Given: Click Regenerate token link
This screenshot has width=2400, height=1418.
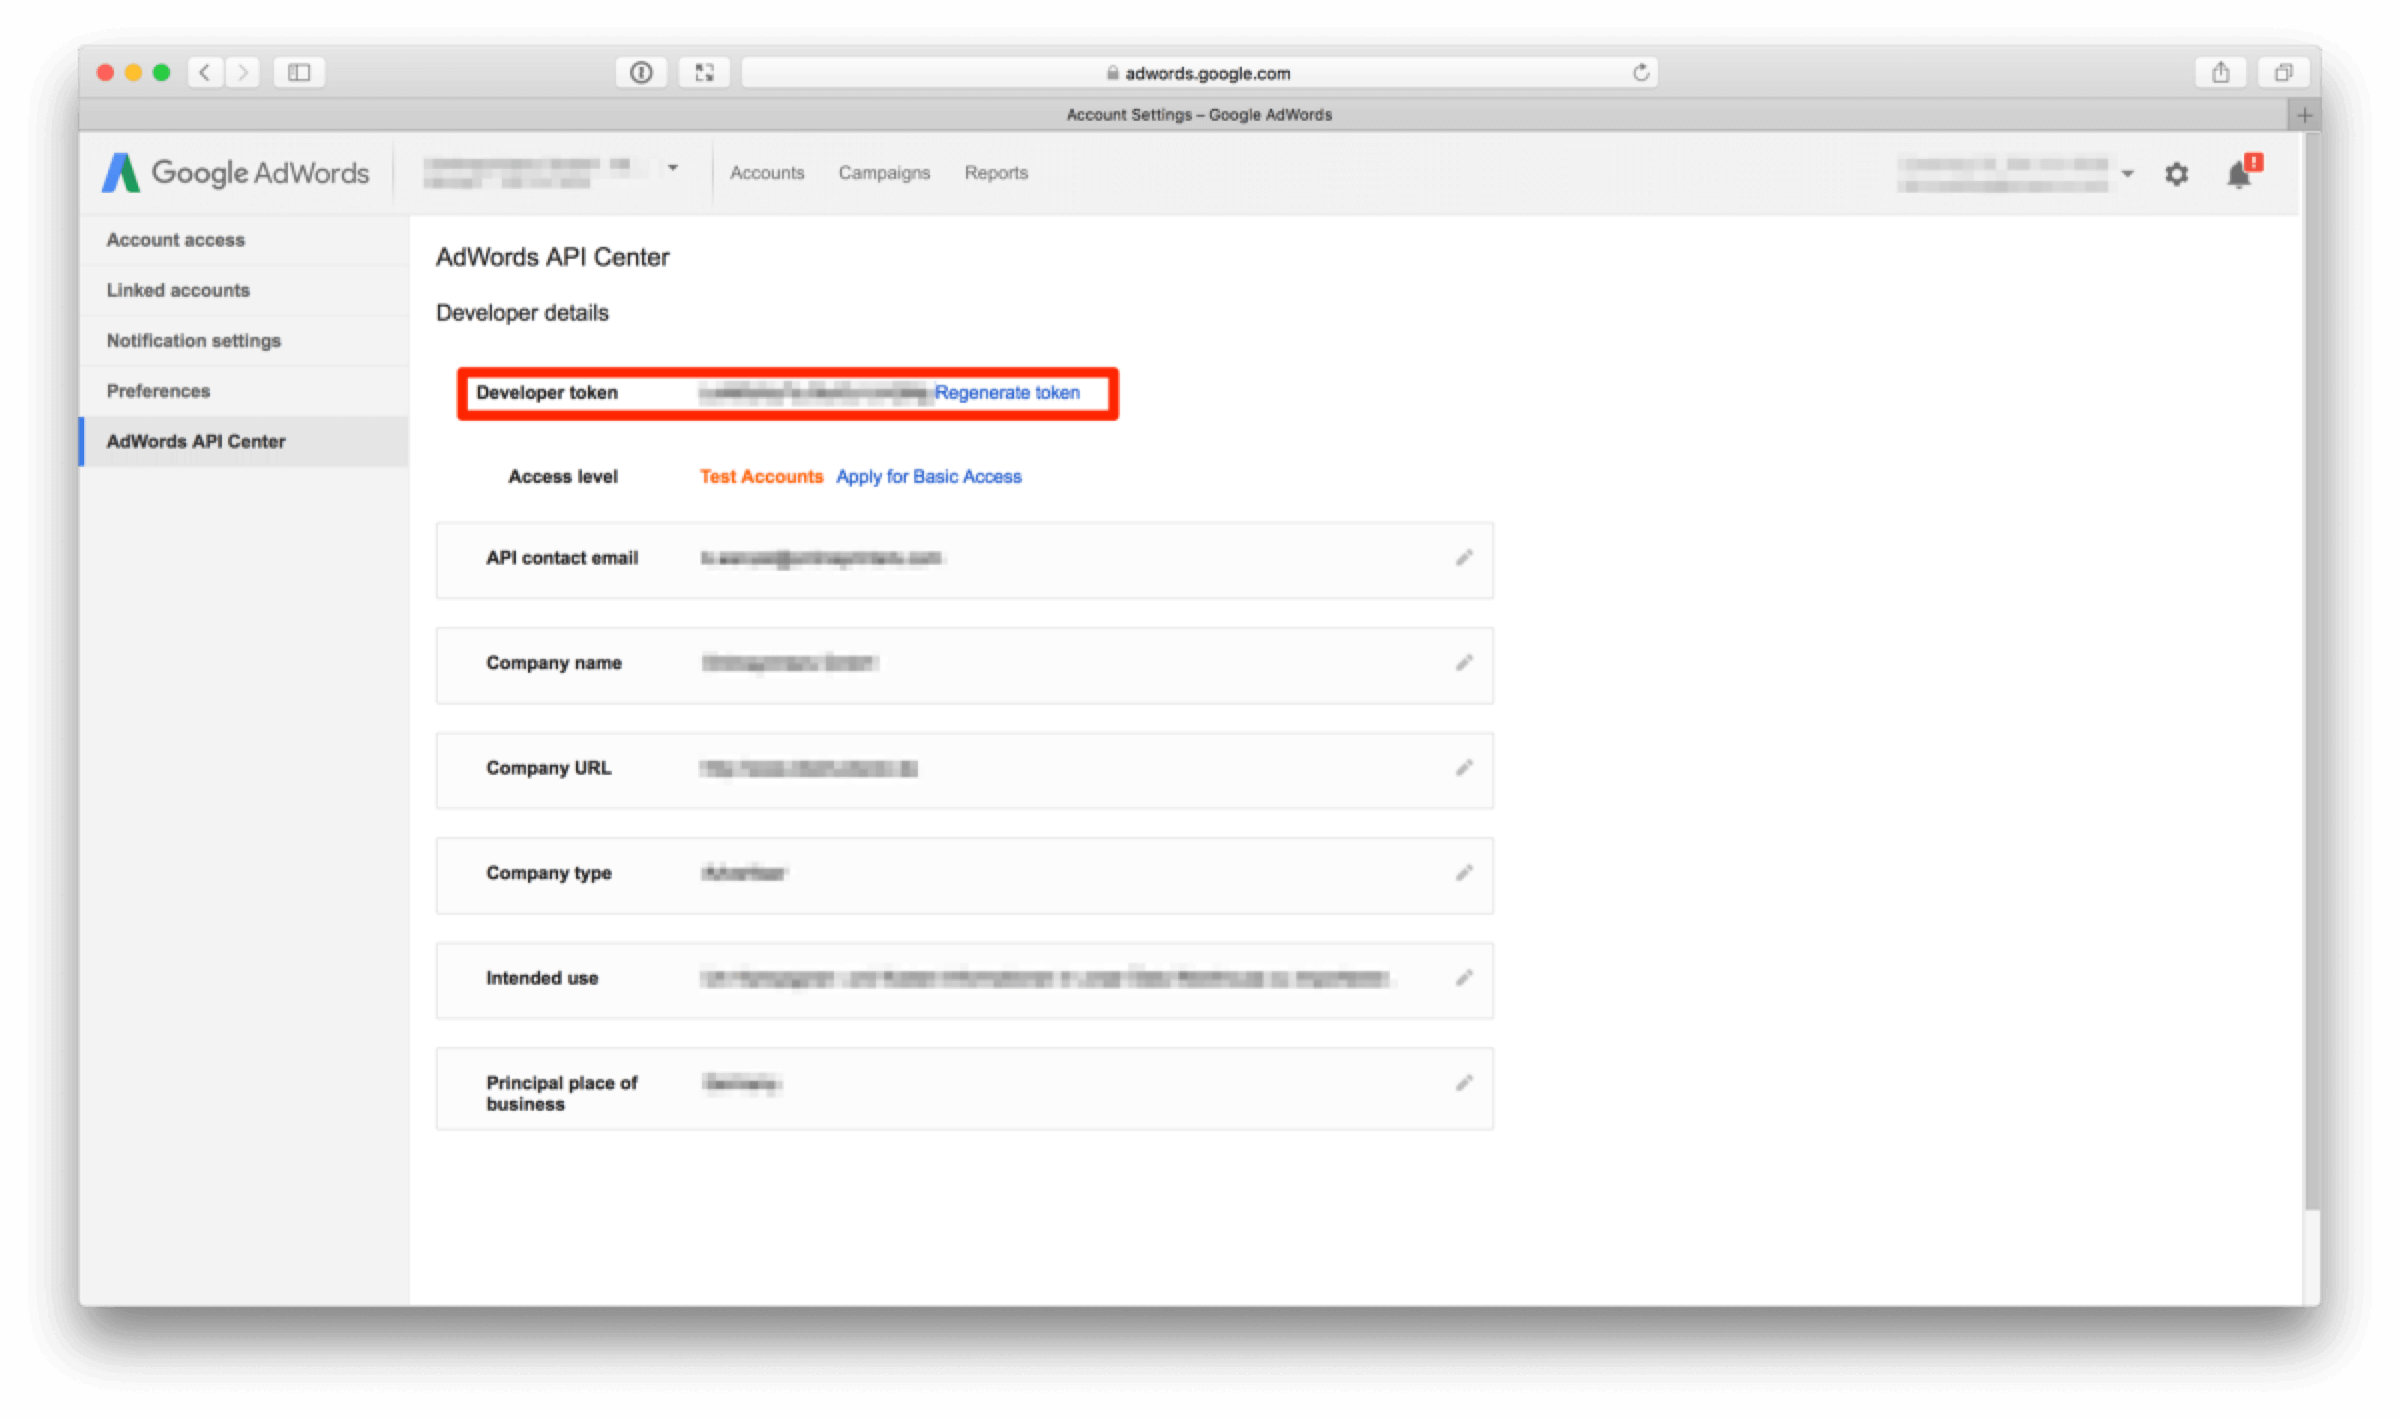Looking at the screenshot, I should tap(1008, 392).
